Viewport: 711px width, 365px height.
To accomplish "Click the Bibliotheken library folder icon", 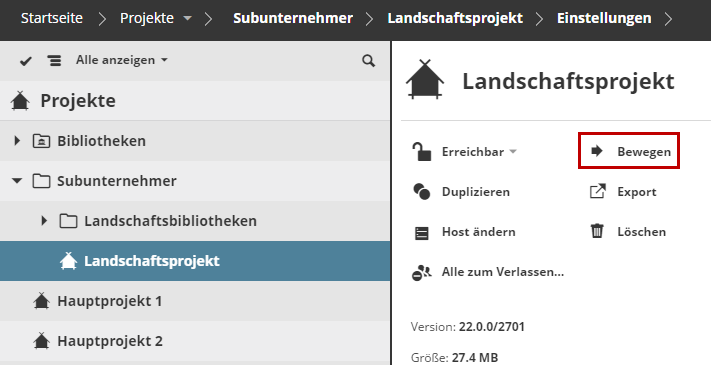I will (x=41, y=141).
